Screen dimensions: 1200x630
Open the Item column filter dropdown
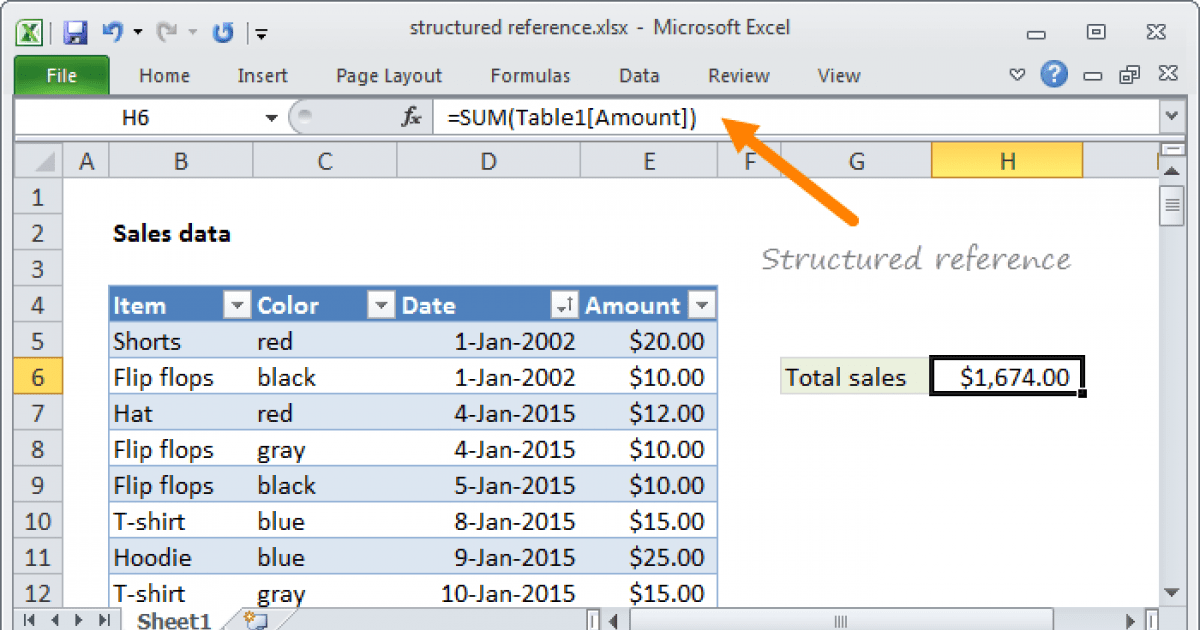237,306
